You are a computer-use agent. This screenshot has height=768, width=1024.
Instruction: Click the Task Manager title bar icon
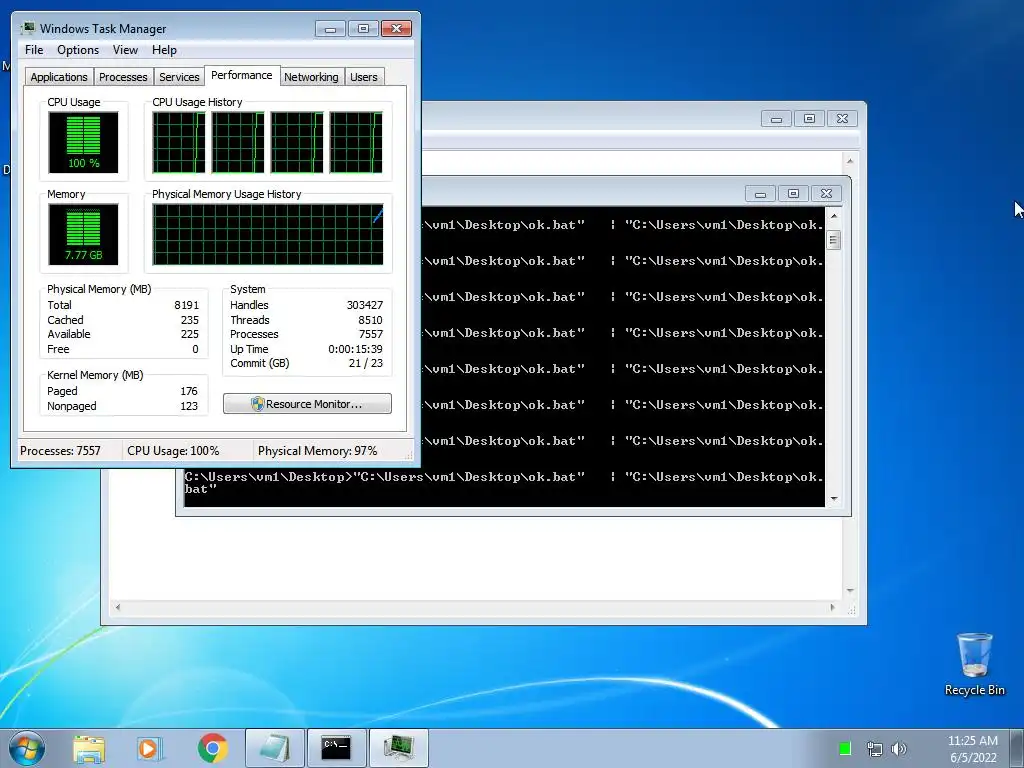tap(28, 28)
